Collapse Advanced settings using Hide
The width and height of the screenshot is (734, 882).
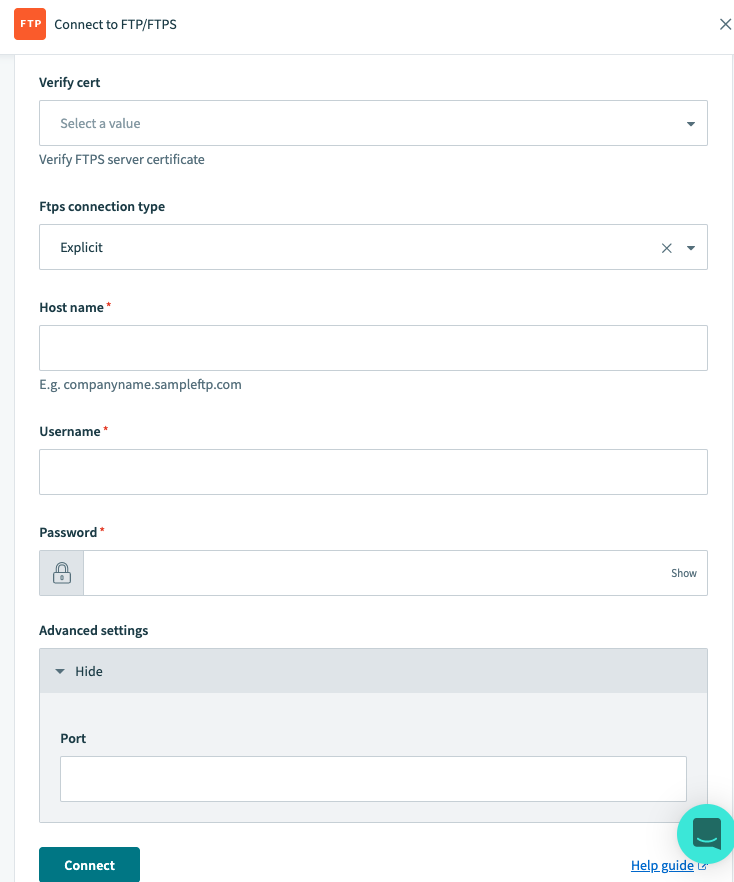89,671
